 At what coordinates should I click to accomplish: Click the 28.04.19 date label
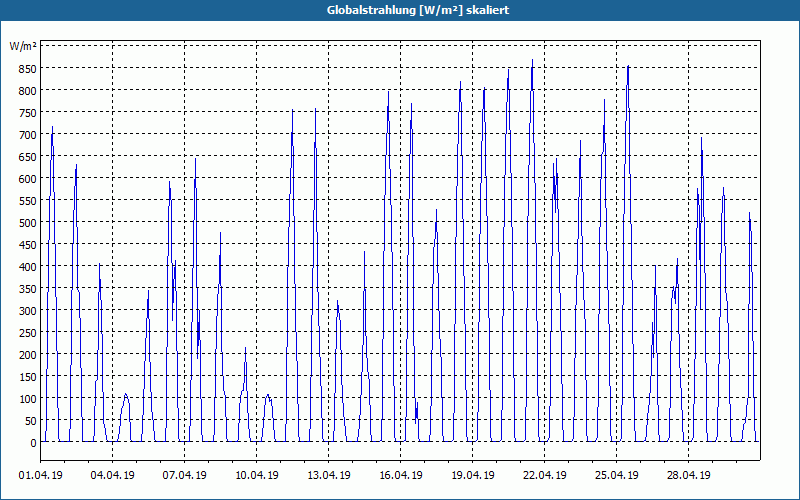pyautogui.click(x=688, y=476)
